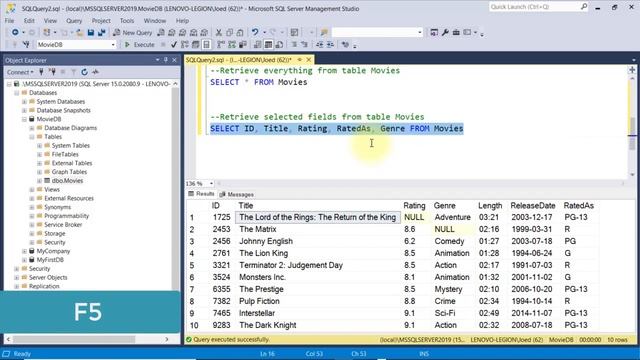The image size is (640, 360).
Task: Click the Open File folder icon
Action: (x=80, y=32)
